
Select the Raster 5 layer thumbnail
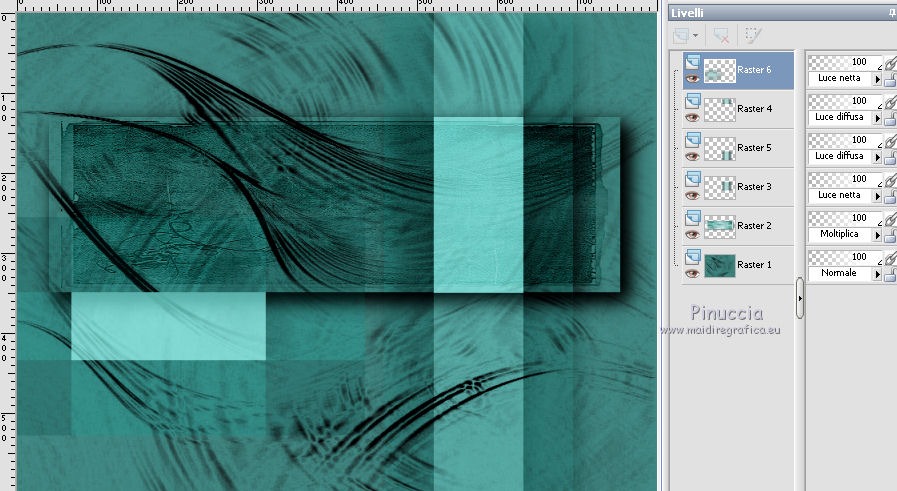click(720, 148)
